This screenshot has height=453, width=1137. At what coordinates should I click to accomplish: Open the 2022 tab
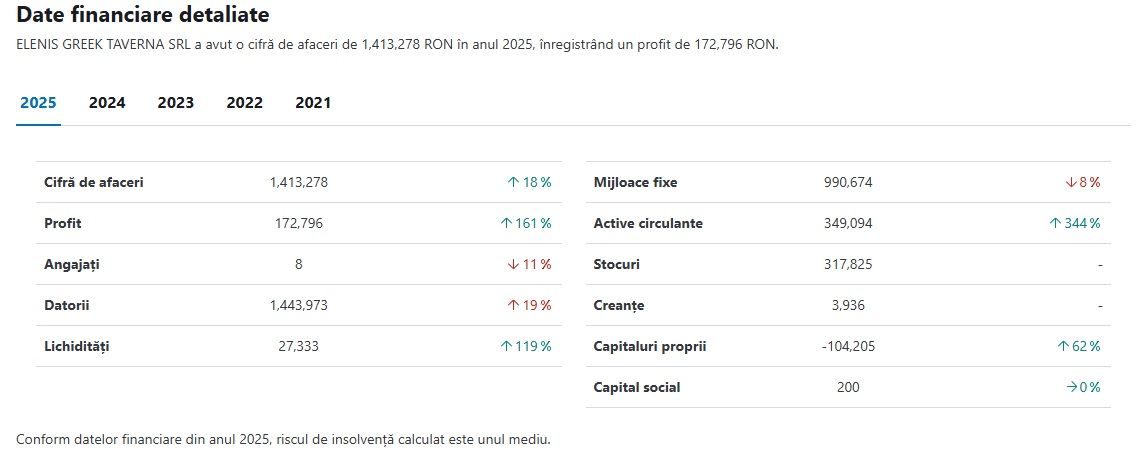coord(244,103)
